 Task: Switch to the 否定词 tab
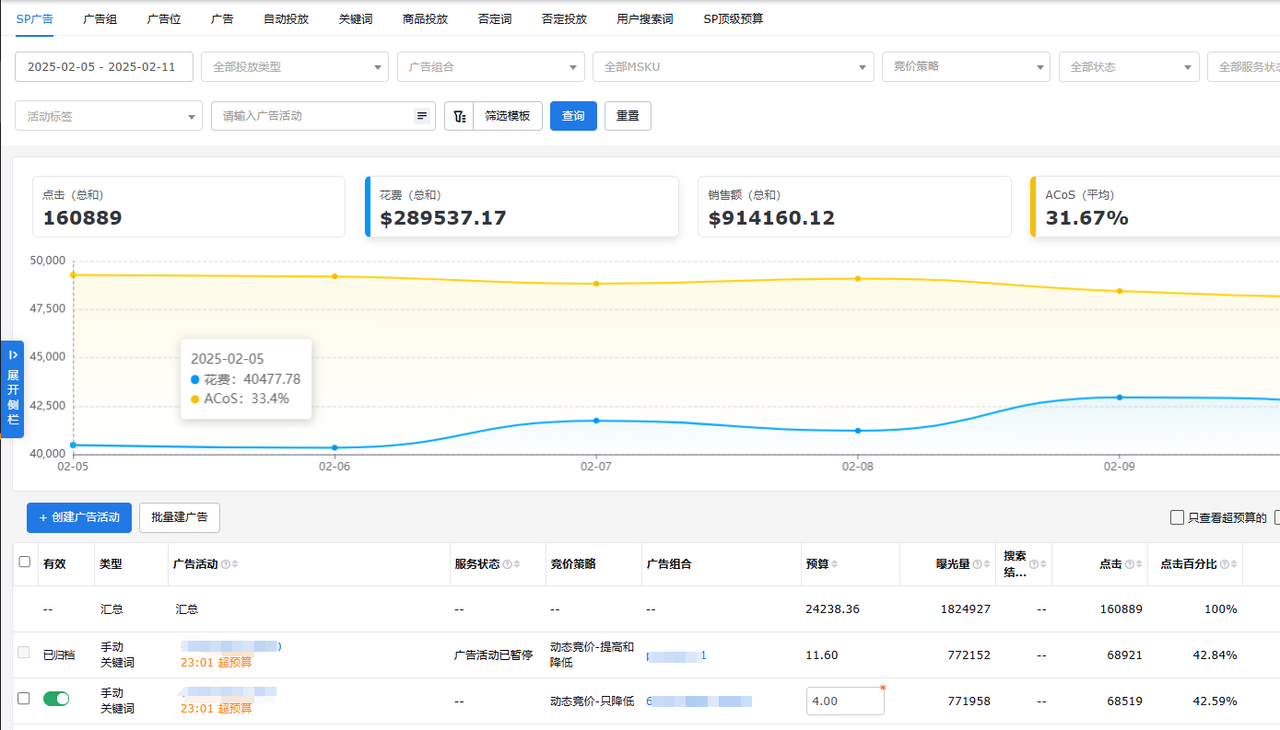click(x=494, y=19)
